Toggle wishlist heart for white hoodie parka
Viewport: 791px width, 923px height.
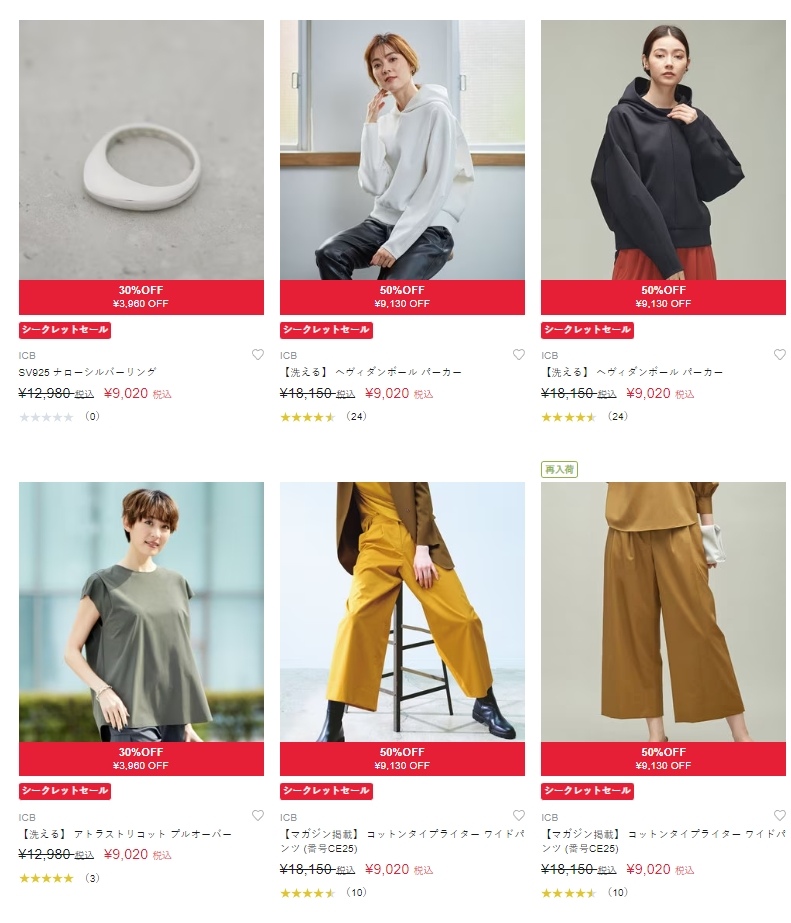coord(519,354)
